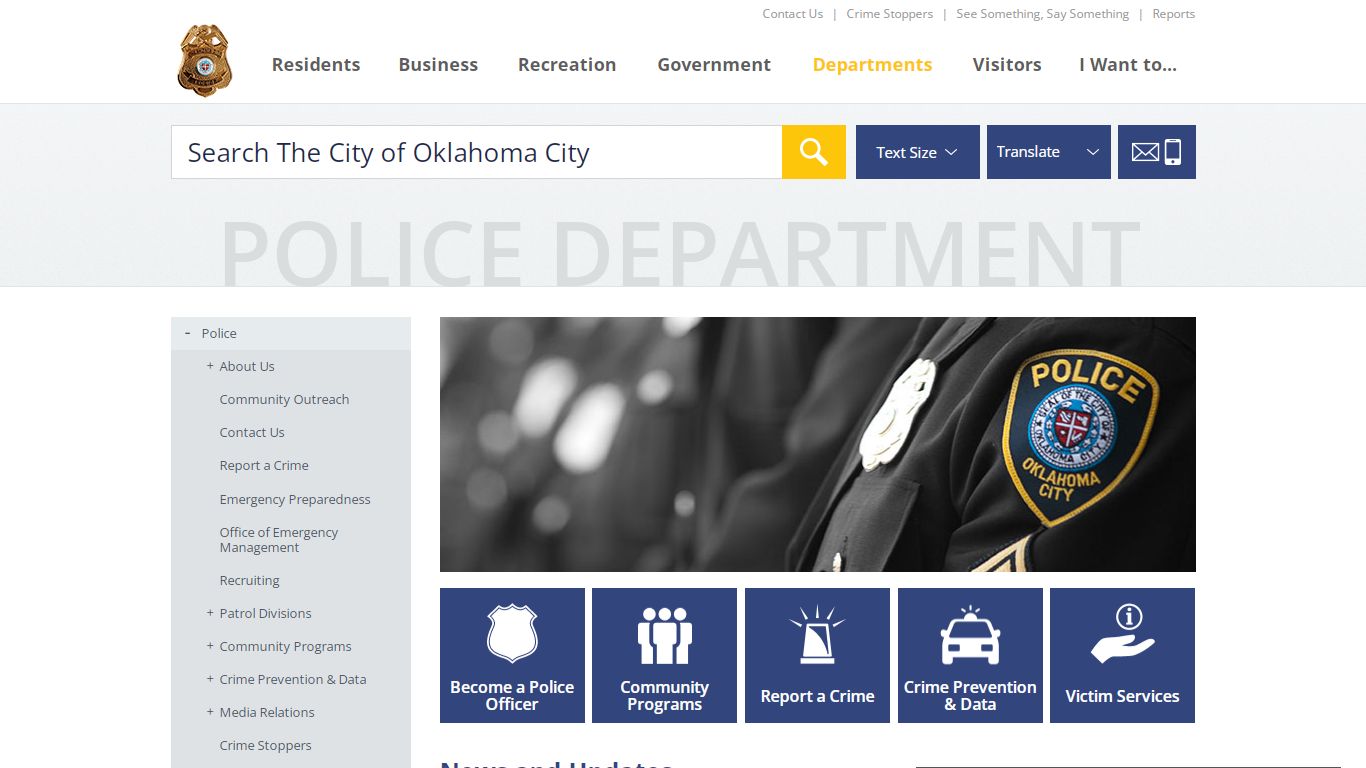Open Contact Us in the sidebar
Viewport: 1366px width, 768px height.
point(252,432)
